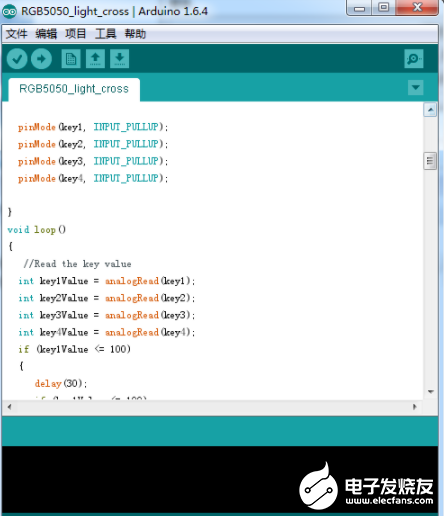
Task: Click the Verify checkmark button
Action: tap(17, 59)
